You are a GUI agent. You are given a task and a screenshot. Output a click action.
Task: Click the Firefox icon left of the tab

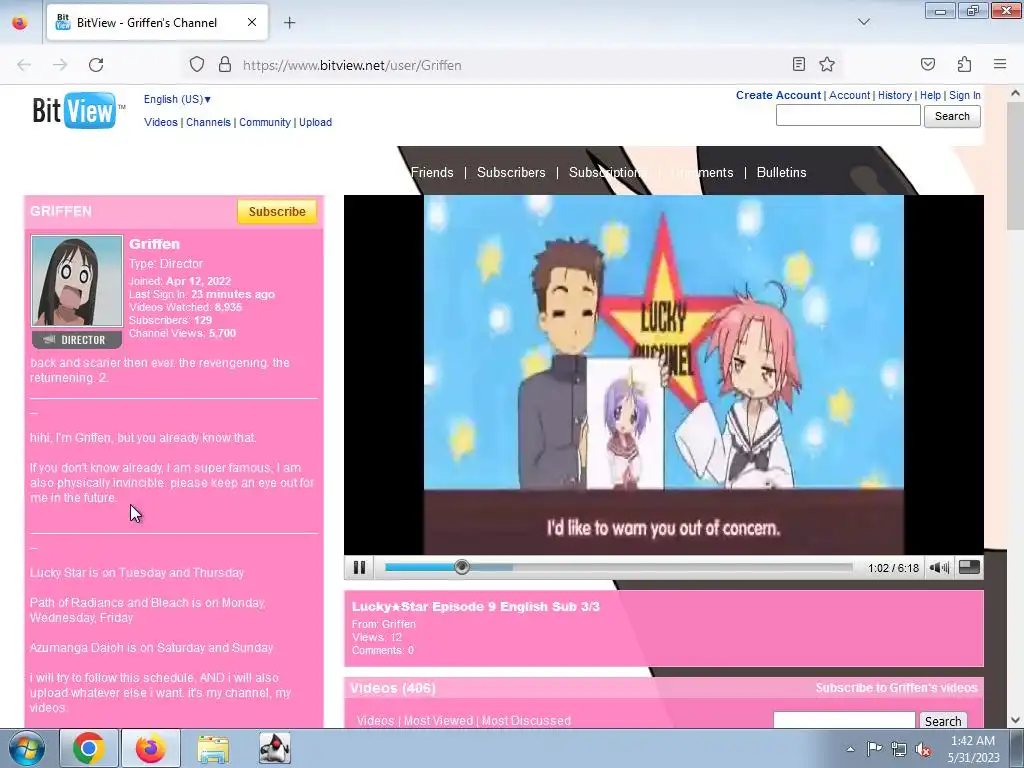coord(20,22)
